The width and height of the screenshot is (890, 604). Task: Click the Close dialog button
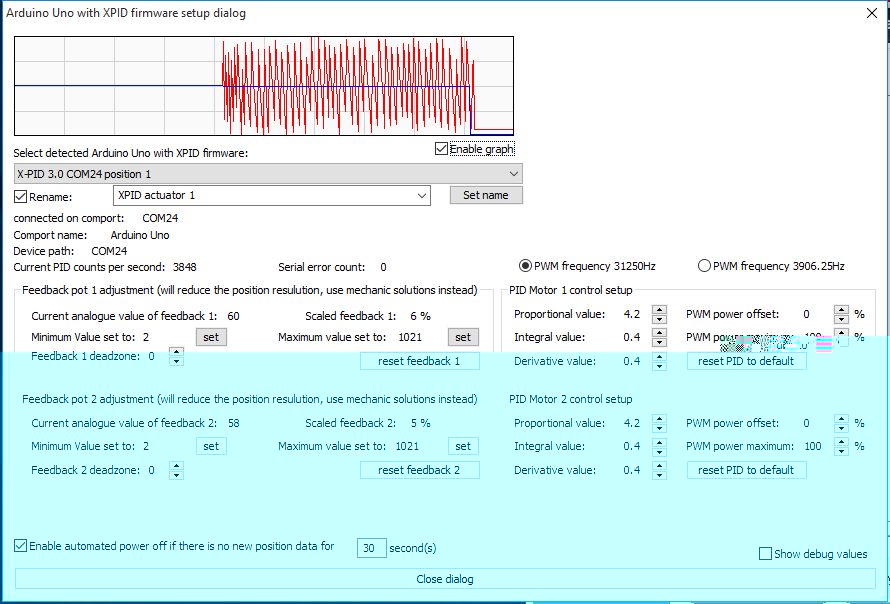click(x=445, y=579)
